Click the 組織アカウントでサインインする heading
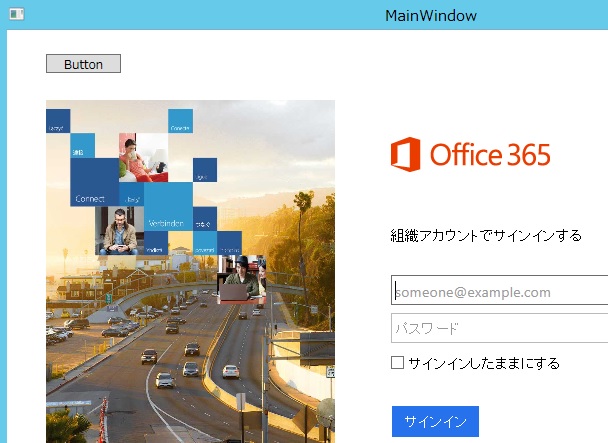 click(486, 235)
